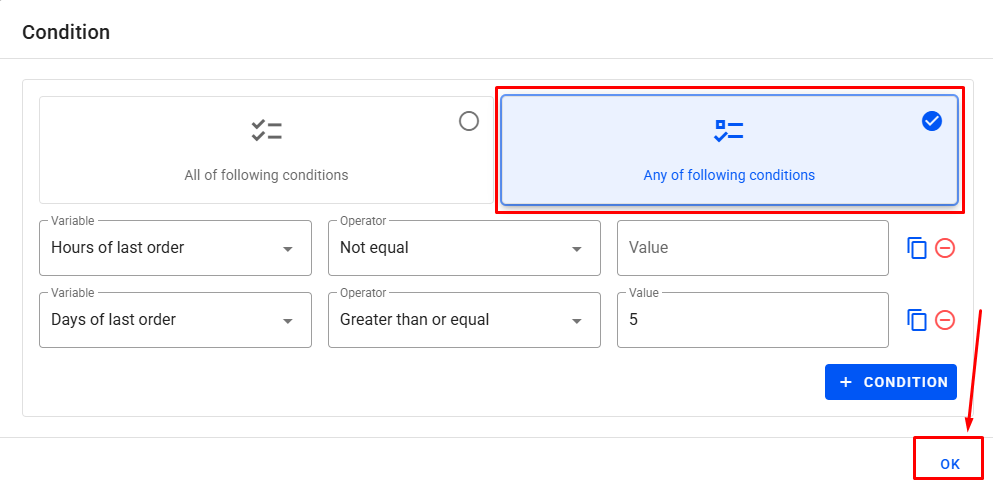Duplicate the Hours of last order condition
The image size is (993, 483).
tap(917, 248)
